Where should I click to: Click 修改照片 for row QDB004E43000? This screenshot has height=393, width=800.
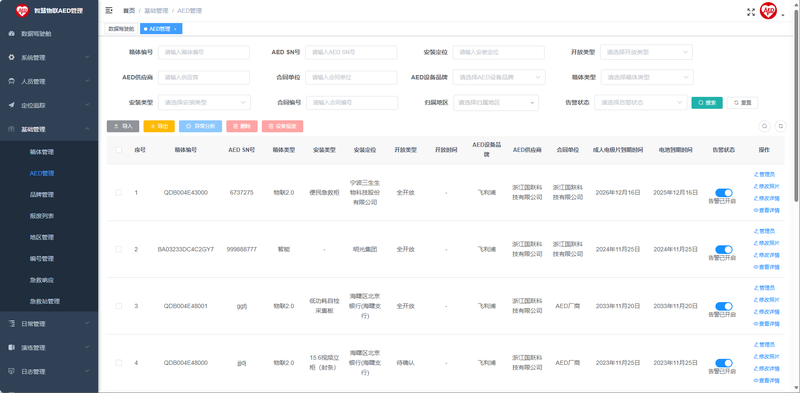766,186
